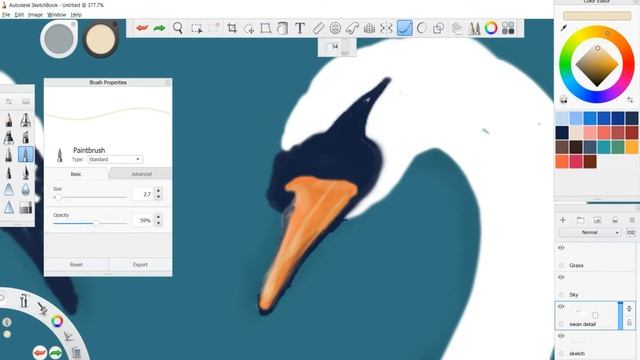640x360 pixels.
Task: Increase Opacity with up stepper arrow
Action: (158, 217)
